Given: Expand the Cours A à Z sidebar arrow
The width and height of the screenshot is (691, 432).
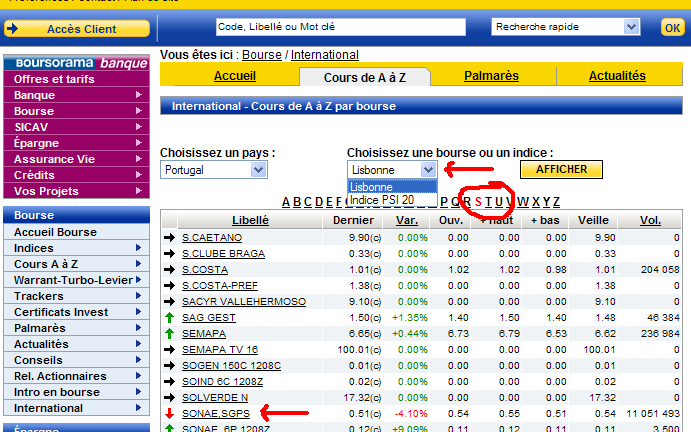Looking at the screenshot, I should 138,264.
